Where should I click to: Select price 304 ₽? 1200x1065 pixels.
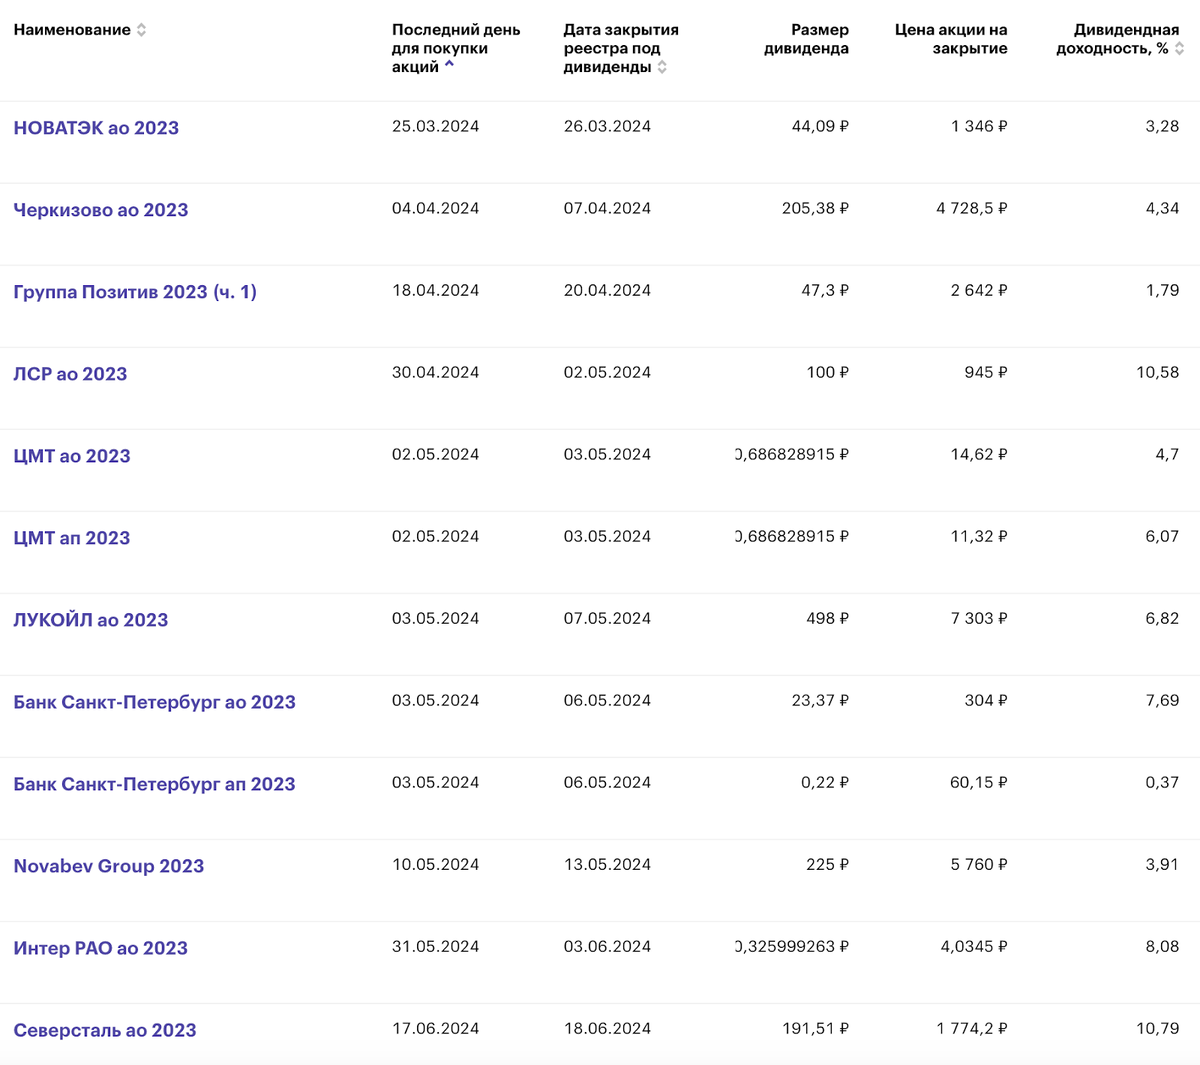(986, 700)
